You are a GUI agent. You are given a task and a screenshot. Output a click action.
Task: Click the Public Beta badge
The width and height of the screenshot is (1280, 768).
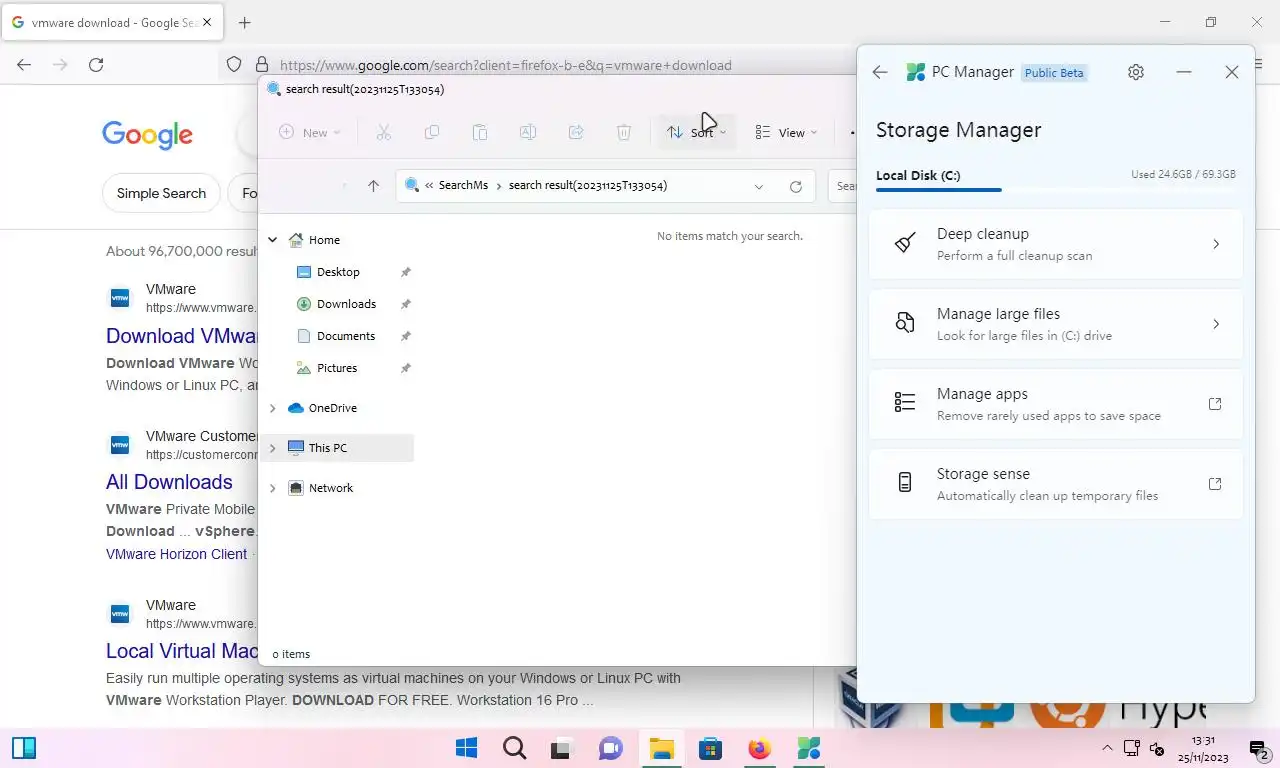coord(1054,73)
